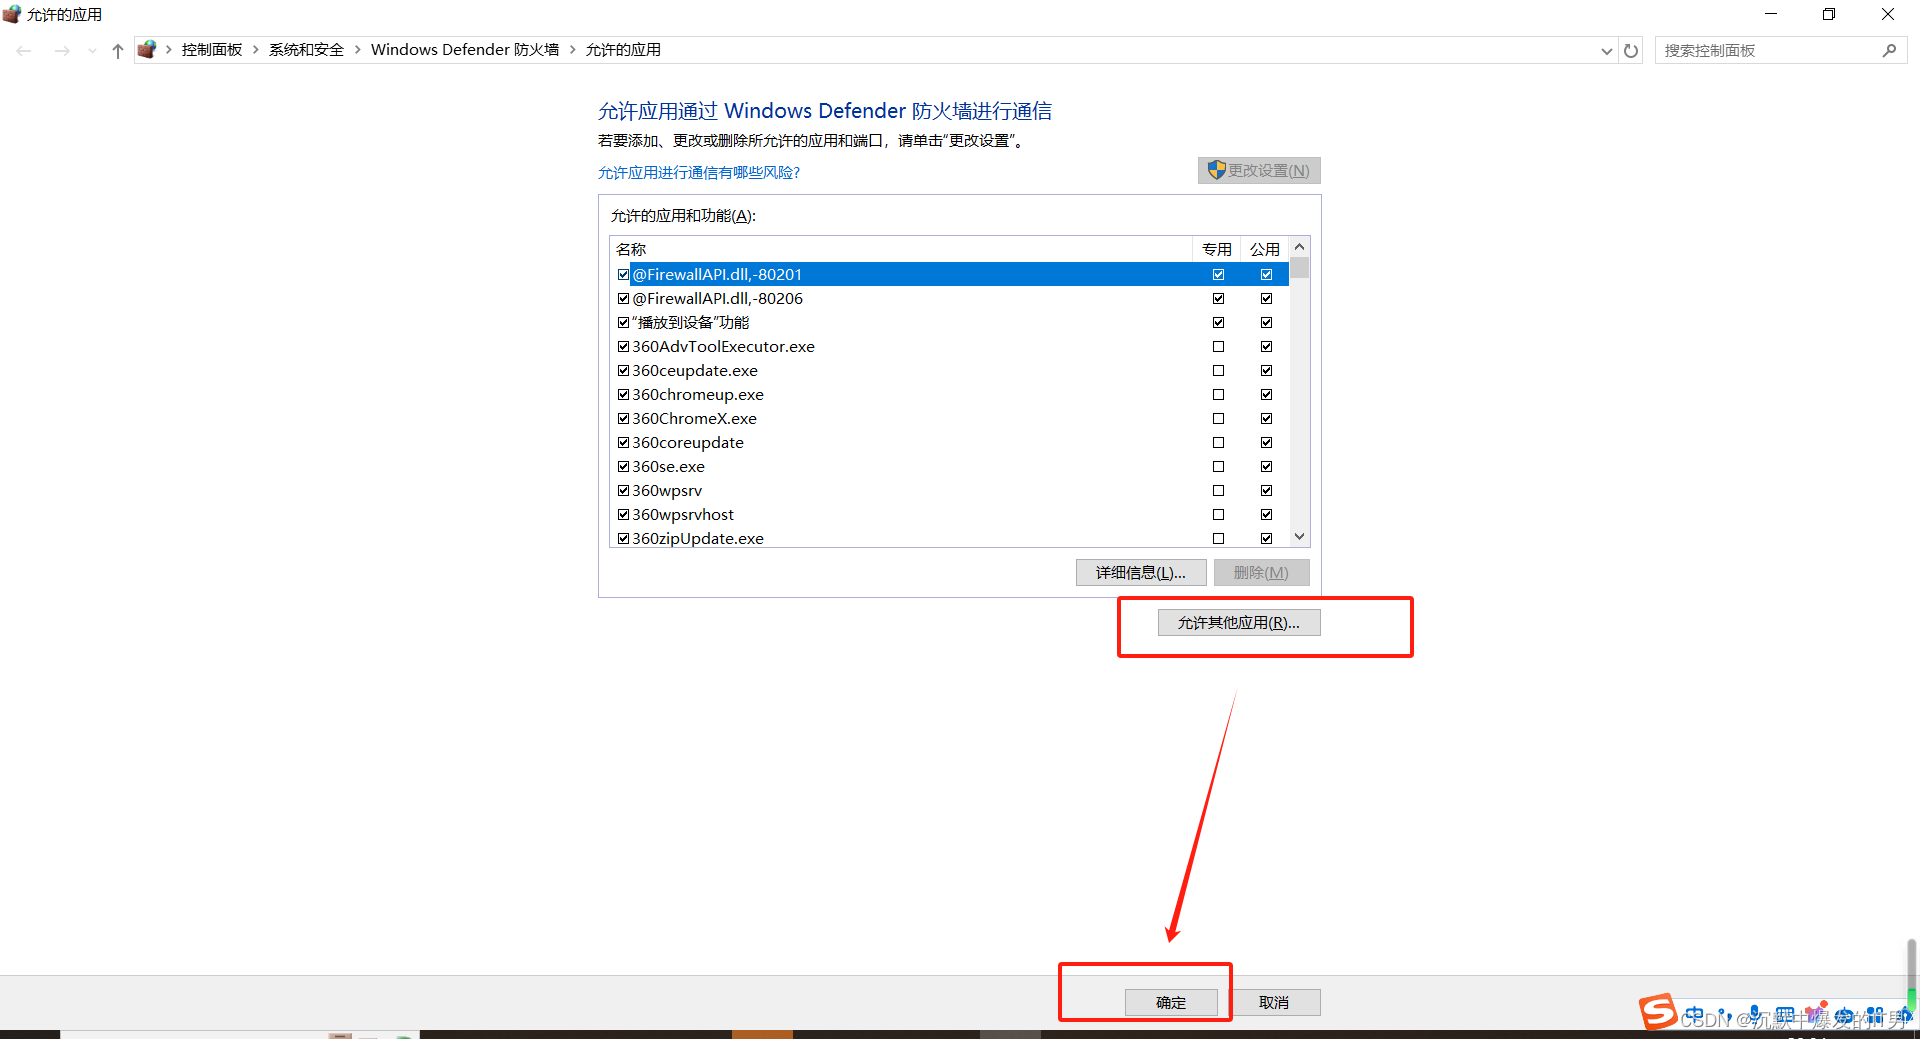Viewport: 1920px width, 1039px height.
Task: Select 360wpsrvhost row
Action: tap(950, 515)
